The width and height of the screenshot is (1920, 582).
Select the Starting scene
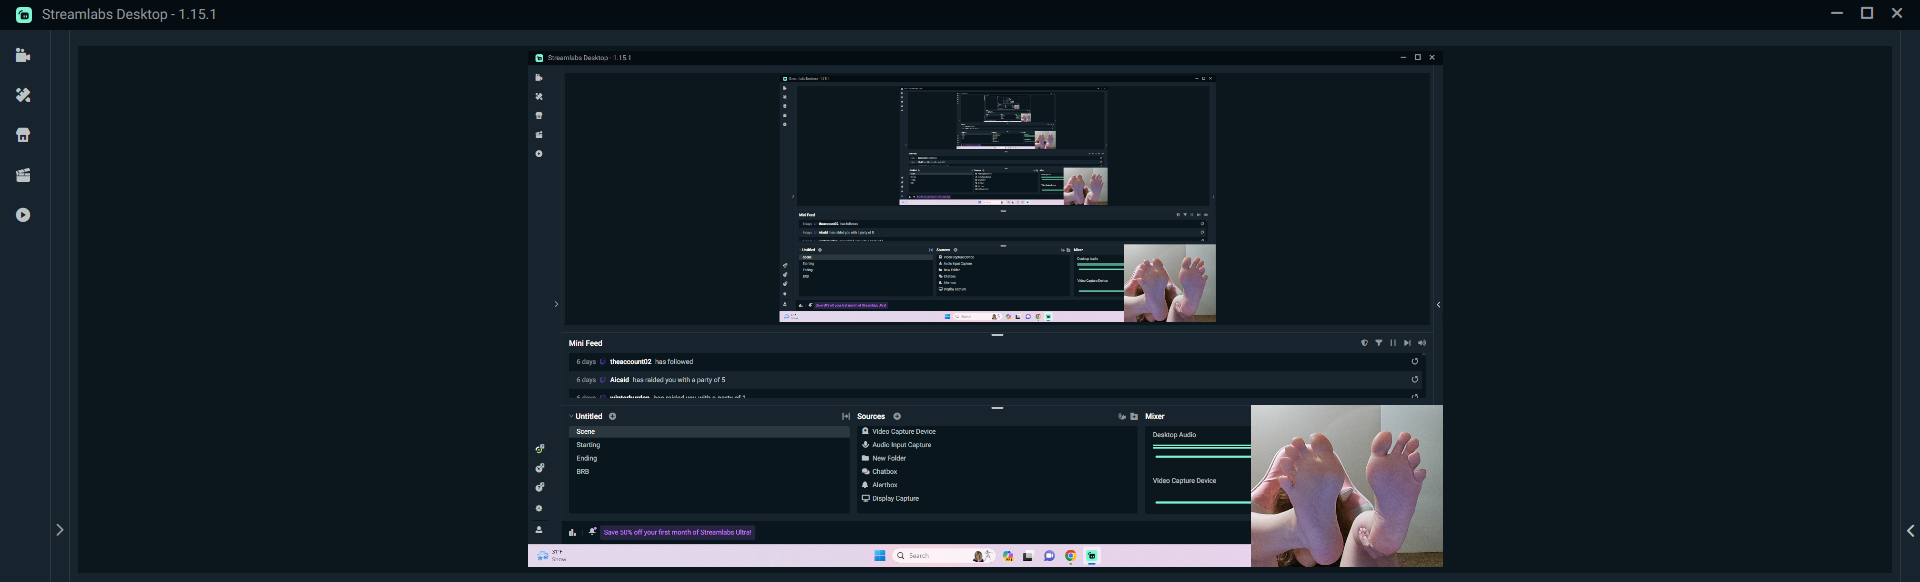pos(588,445)
